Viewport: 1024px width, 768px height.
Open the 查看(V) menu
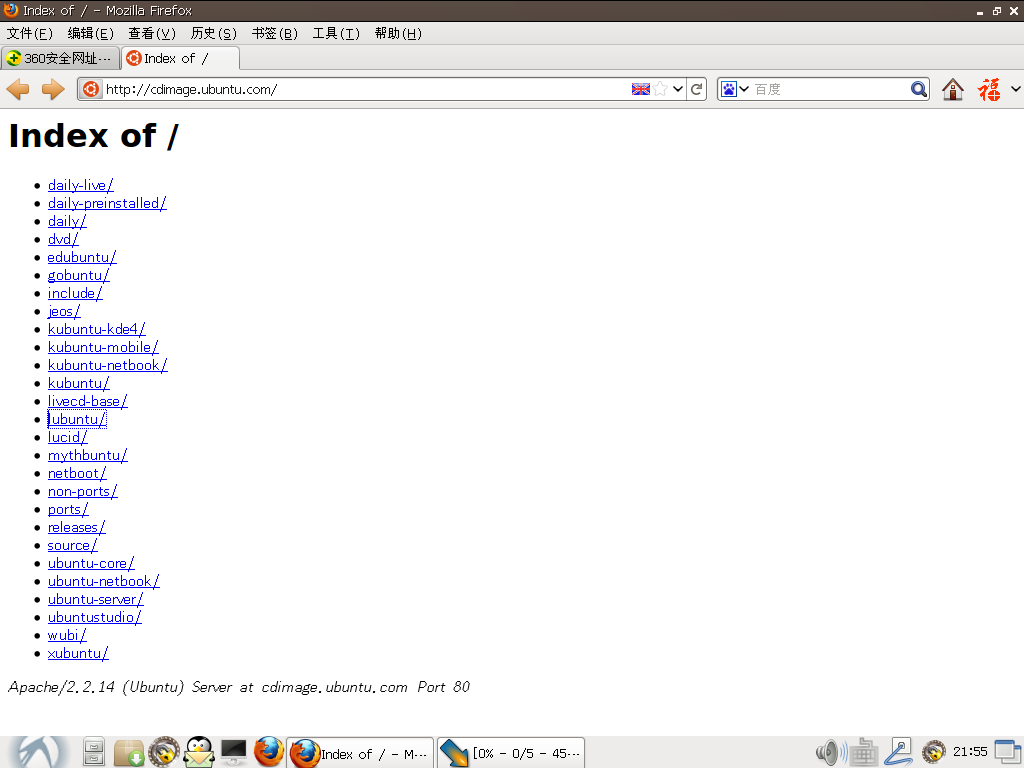152,33
